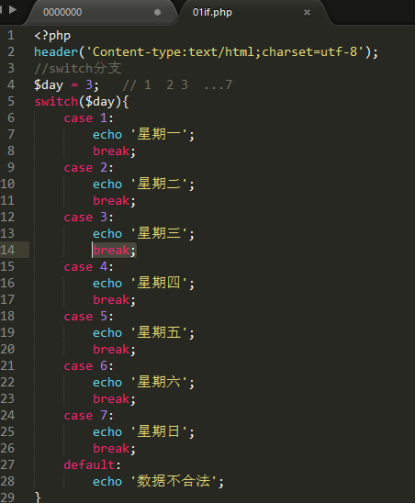Click the 'break' on line 17
Viewport: 416px width, 504px height.
tap(111, 300)
